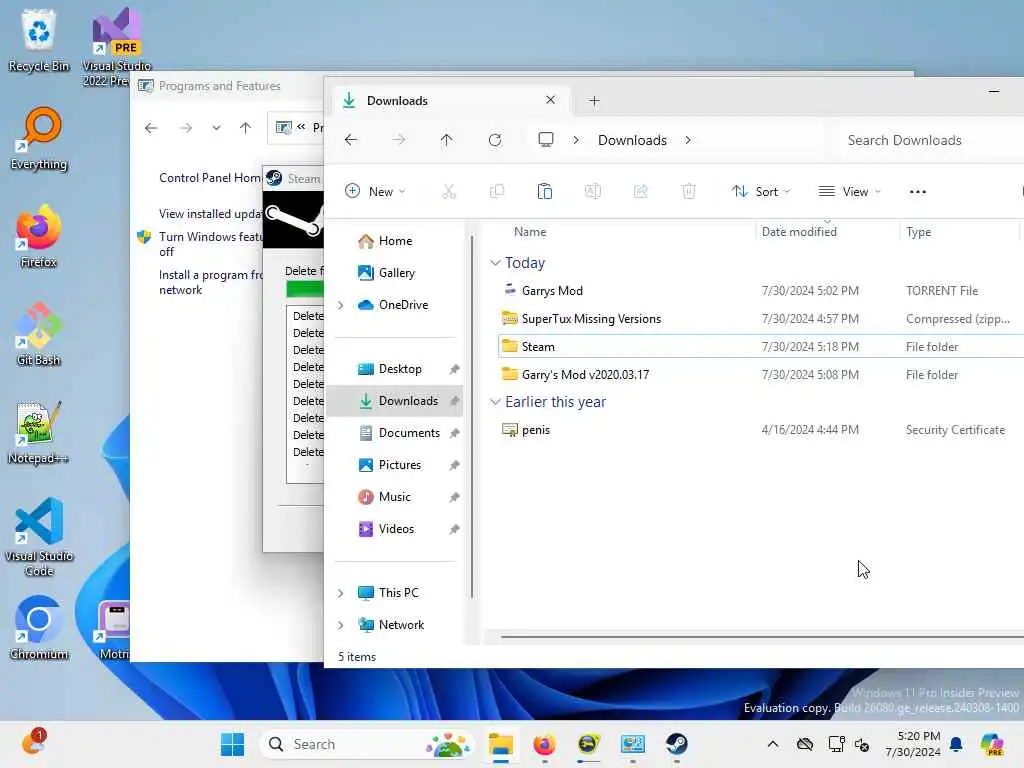
Task: Unpin Desktop from Quick access
Action: 454,369
